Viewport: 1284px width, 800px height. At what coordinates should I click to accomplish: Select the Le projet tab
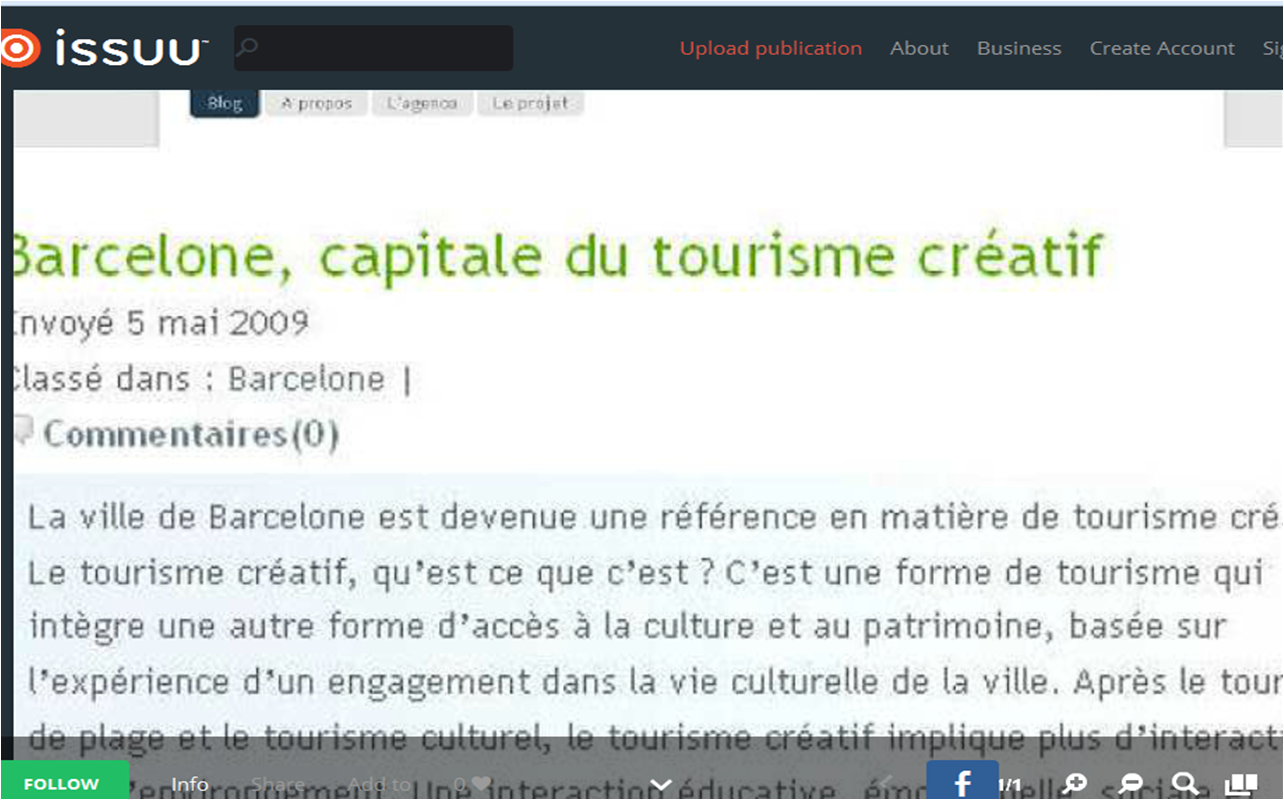(530, 103)
